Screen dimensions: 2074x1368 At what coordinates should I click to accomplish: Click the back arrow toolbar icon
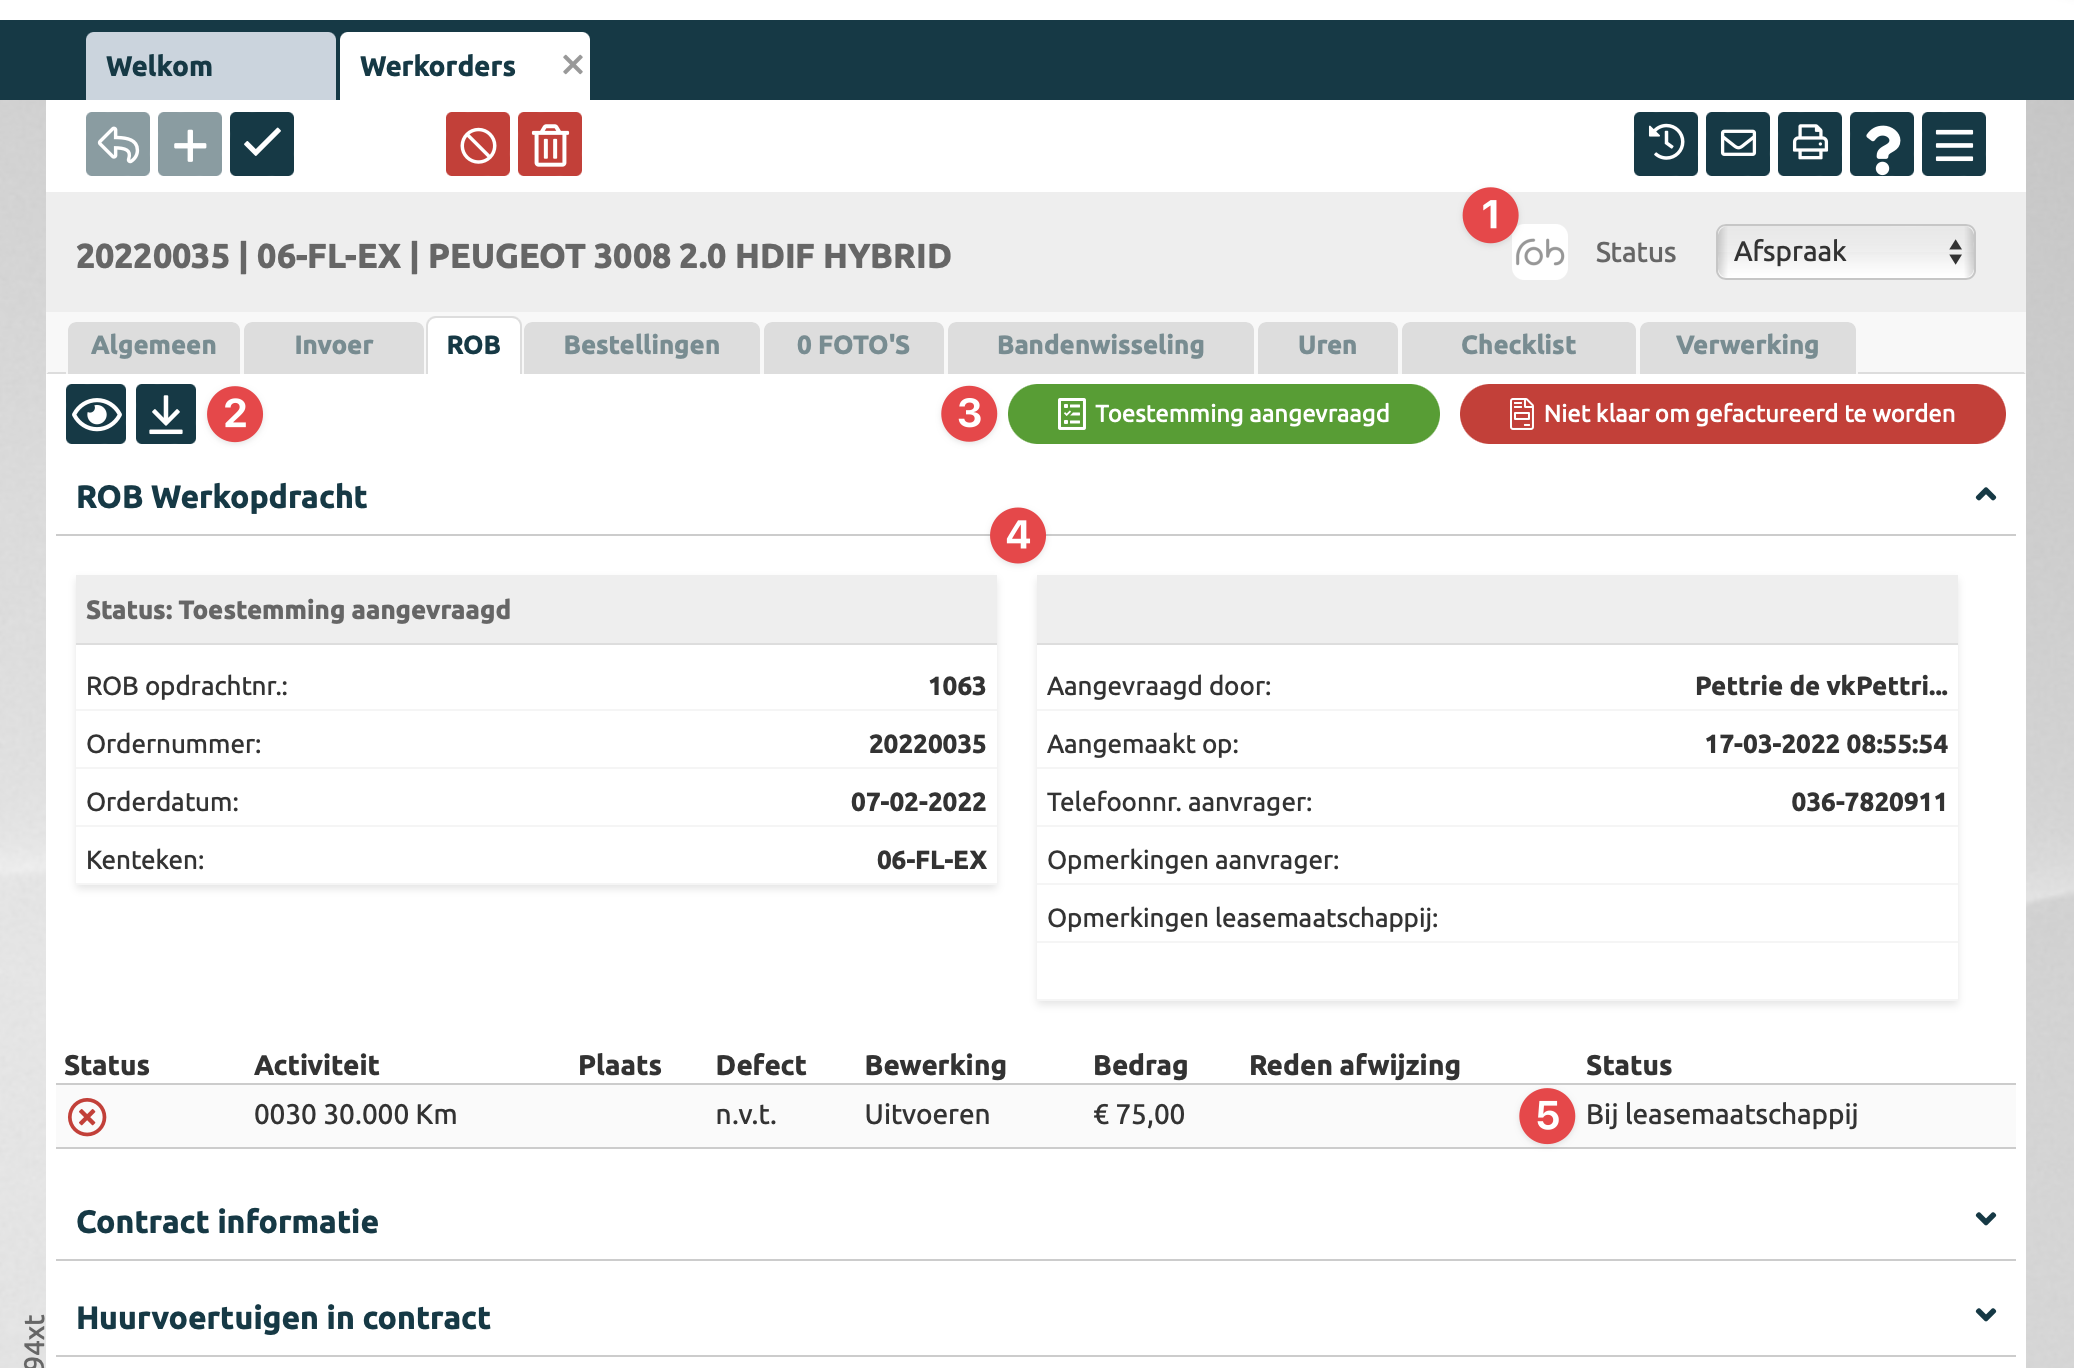click(x=118, y=145)
